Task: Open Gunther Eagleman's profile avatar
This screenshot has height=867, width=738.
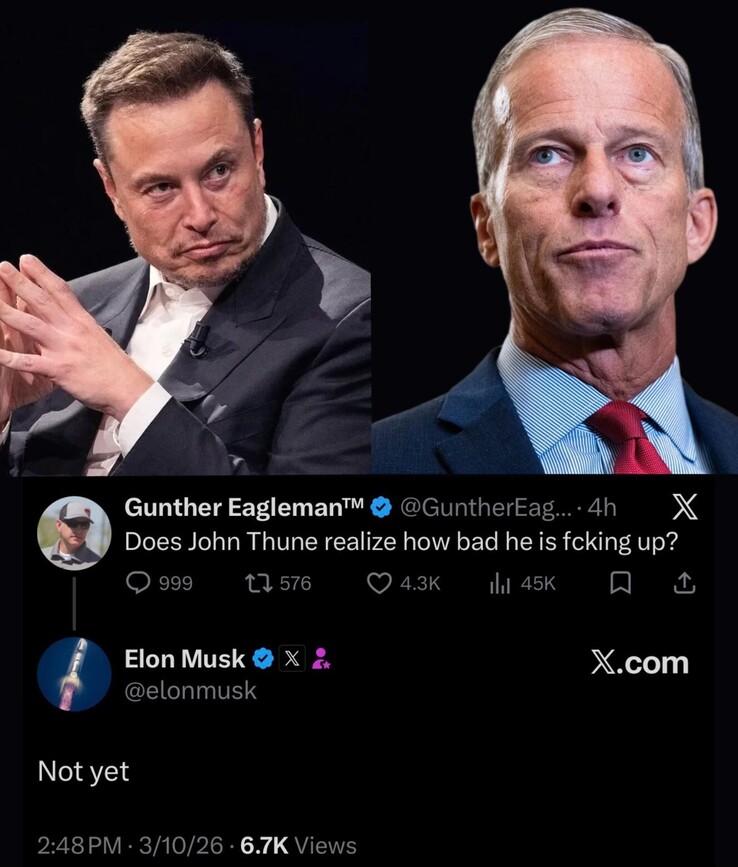Action: pyautogui.click(x=74, y=532)
